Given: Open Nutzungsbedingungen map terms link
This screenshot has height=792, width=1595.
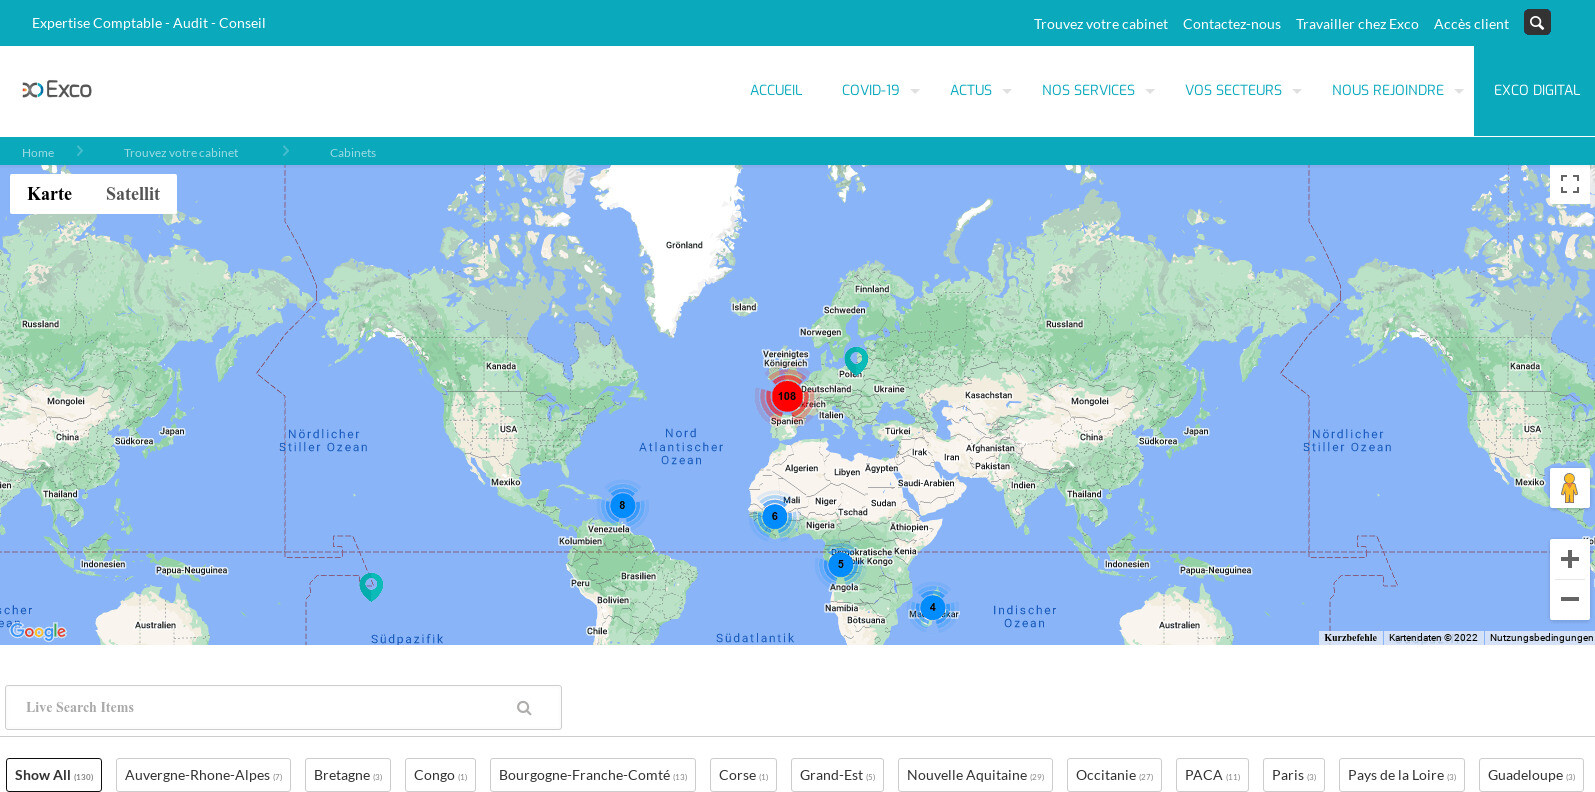Looking at the screenshot, I should coord(1541,638).
